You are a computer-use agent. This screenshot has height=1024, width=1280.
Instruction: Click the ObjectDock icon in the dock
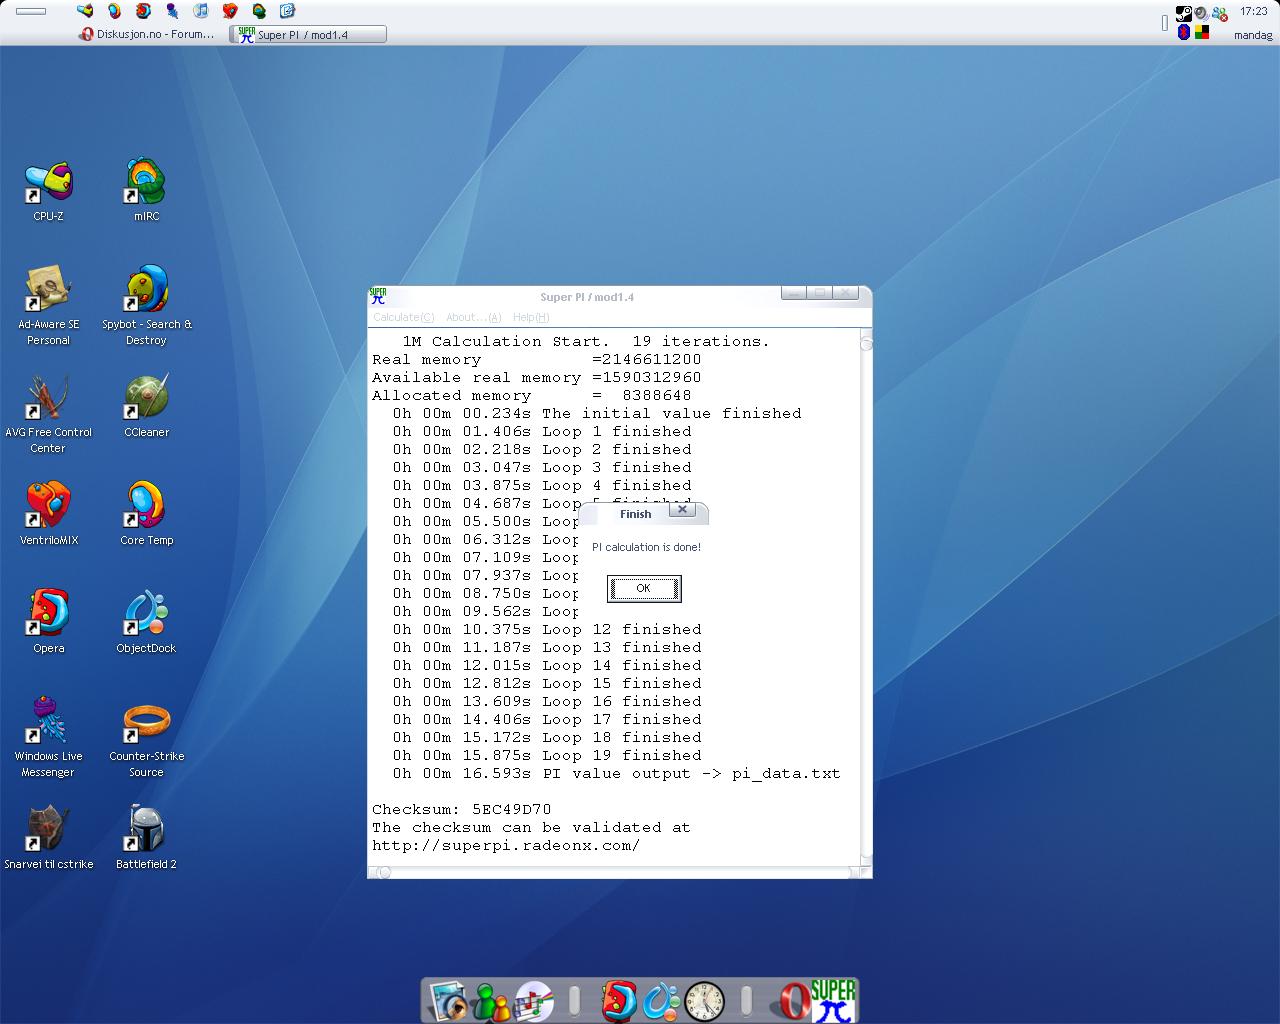click(x=661, y=1000)
